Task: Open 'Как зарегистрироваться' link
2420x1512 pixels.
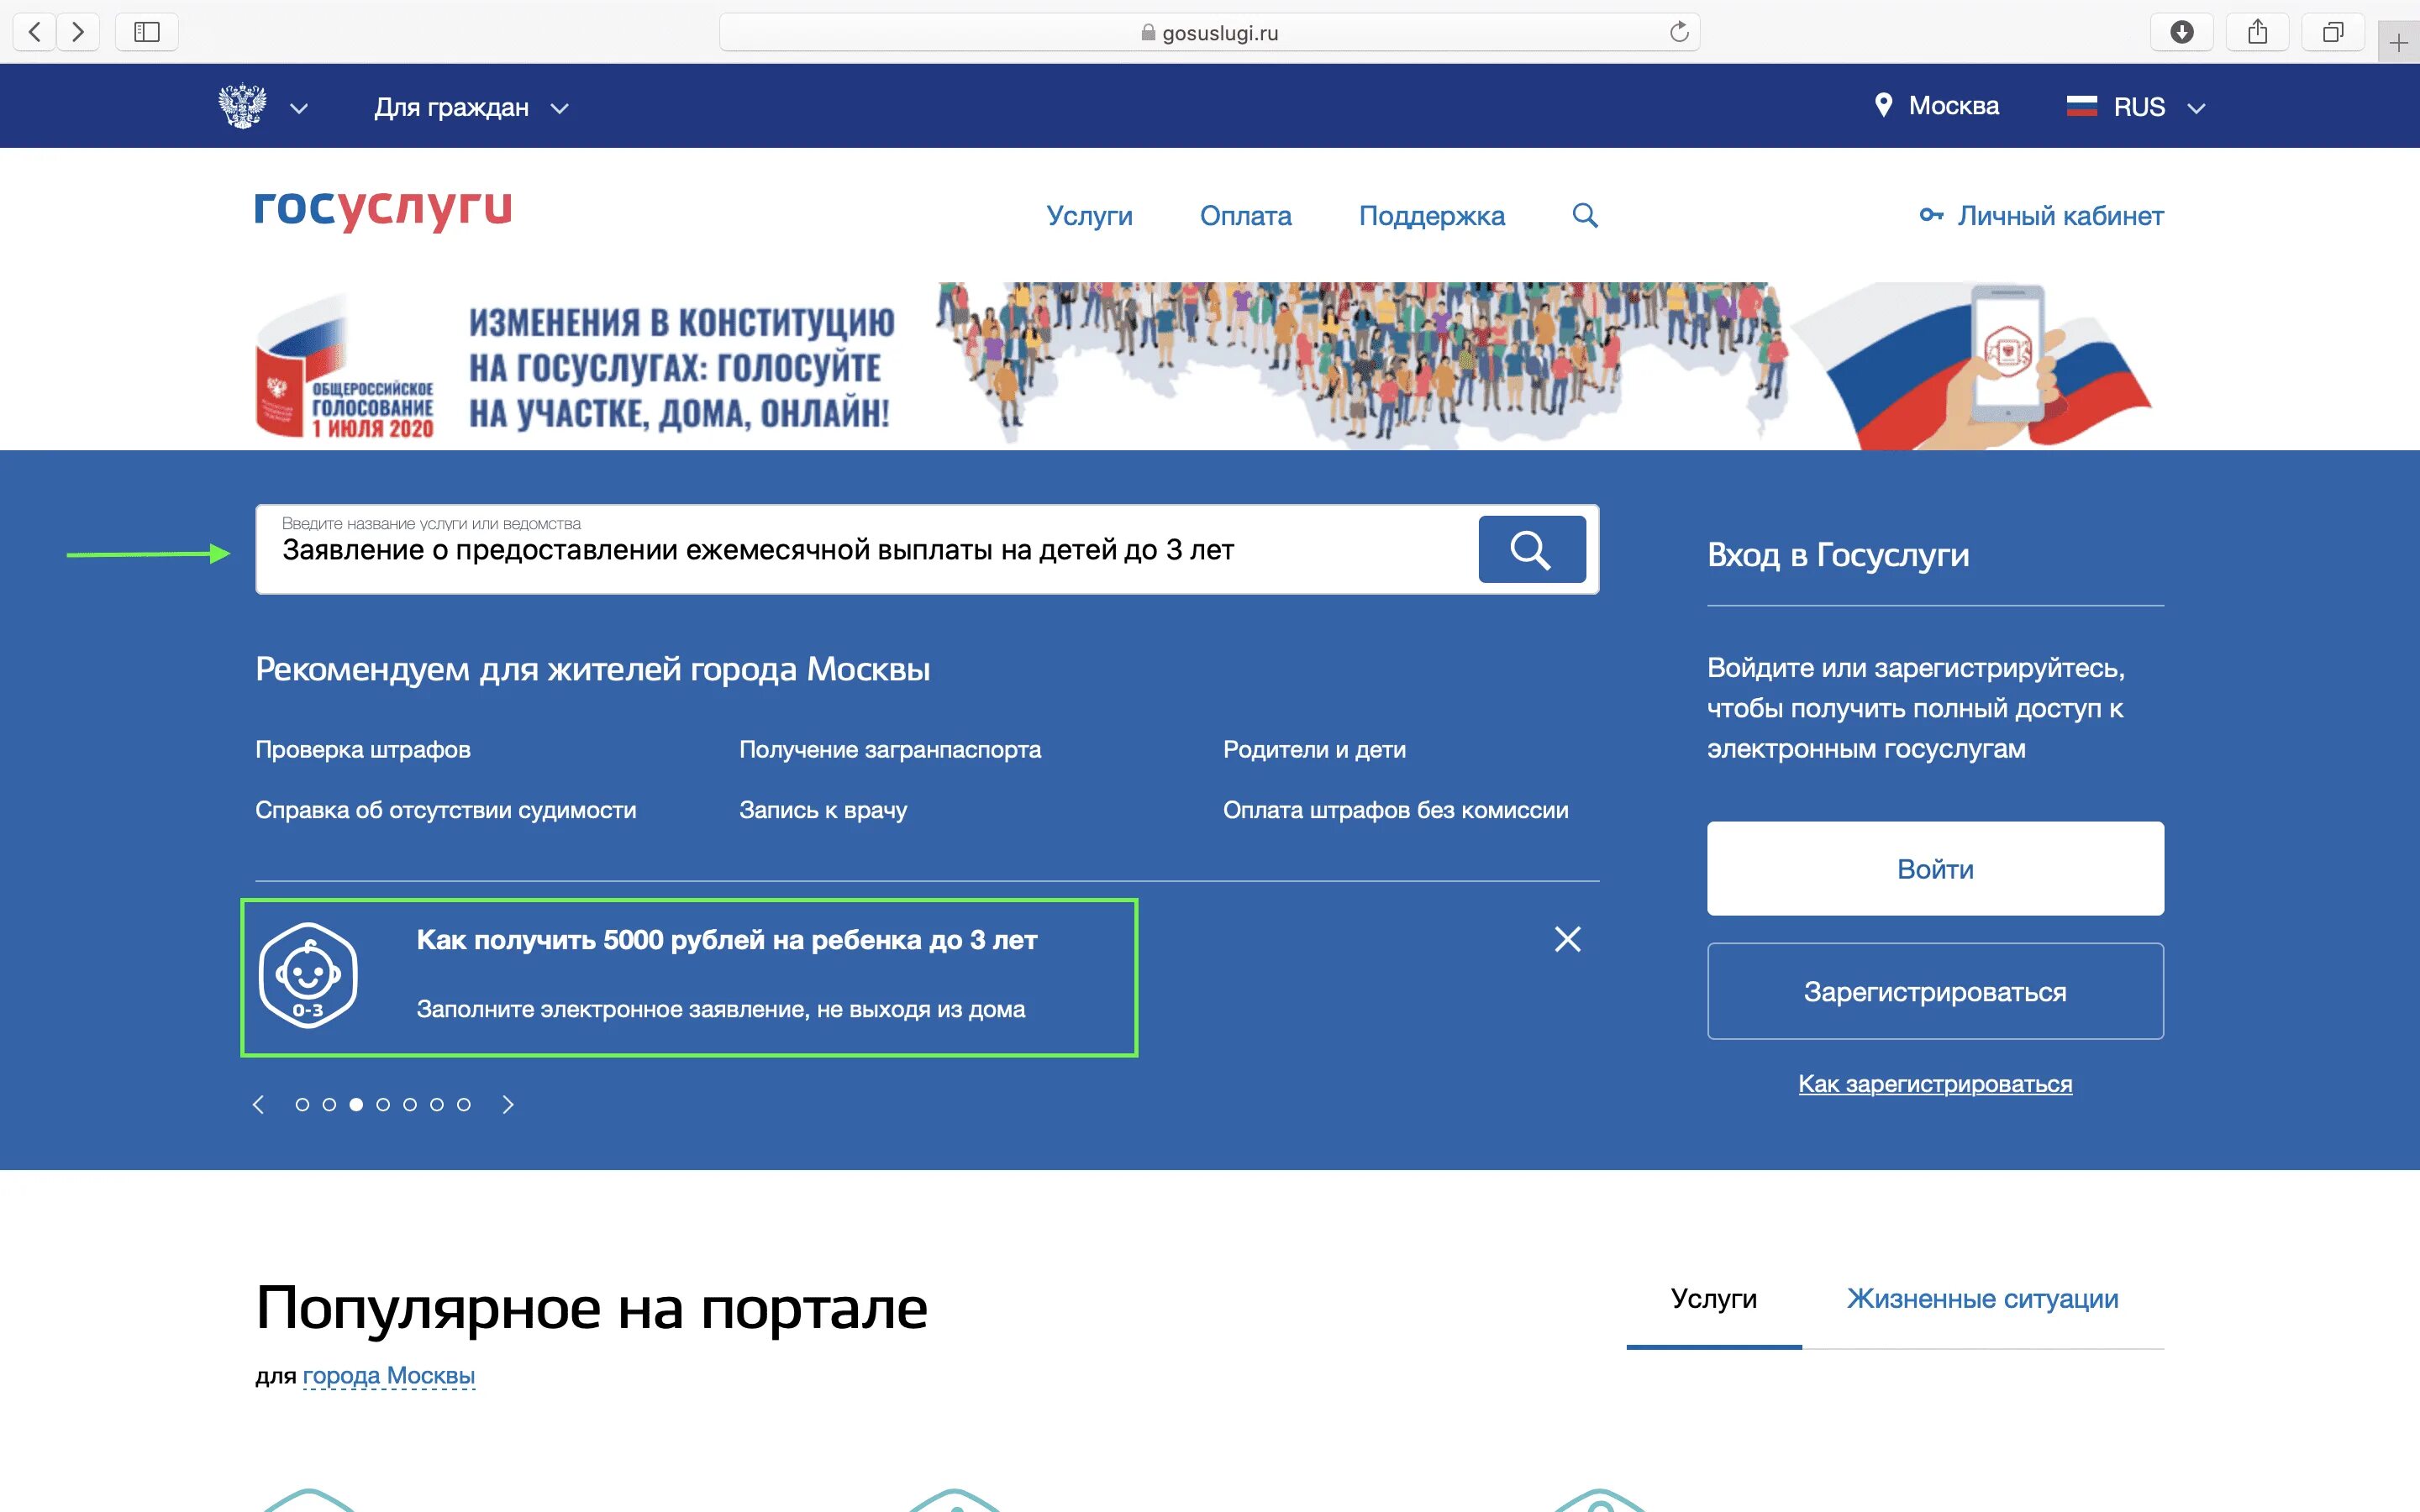Action: click(x=1935, y=1084)
